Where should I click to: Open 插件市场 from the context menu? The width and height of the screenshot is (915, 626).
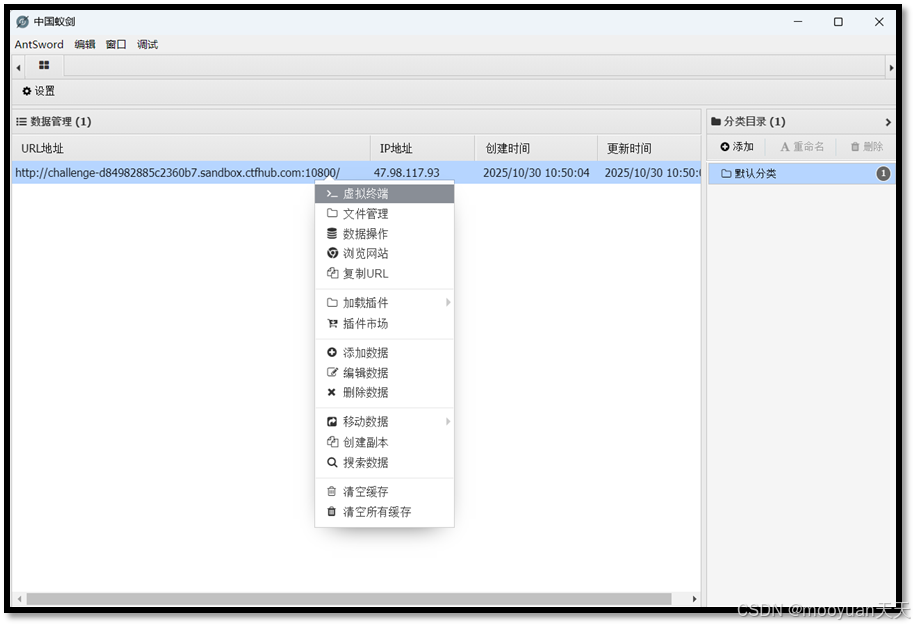385,323
